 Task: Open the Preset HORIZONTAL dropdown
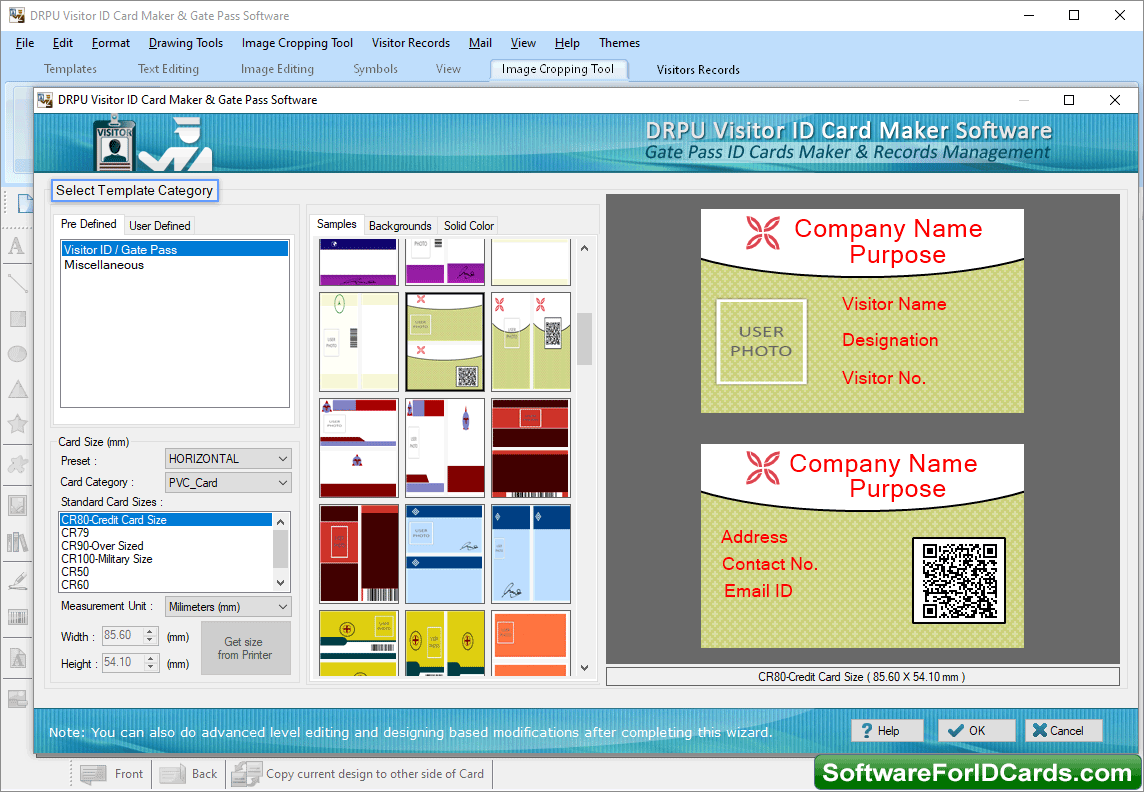[x=228, y=459]
